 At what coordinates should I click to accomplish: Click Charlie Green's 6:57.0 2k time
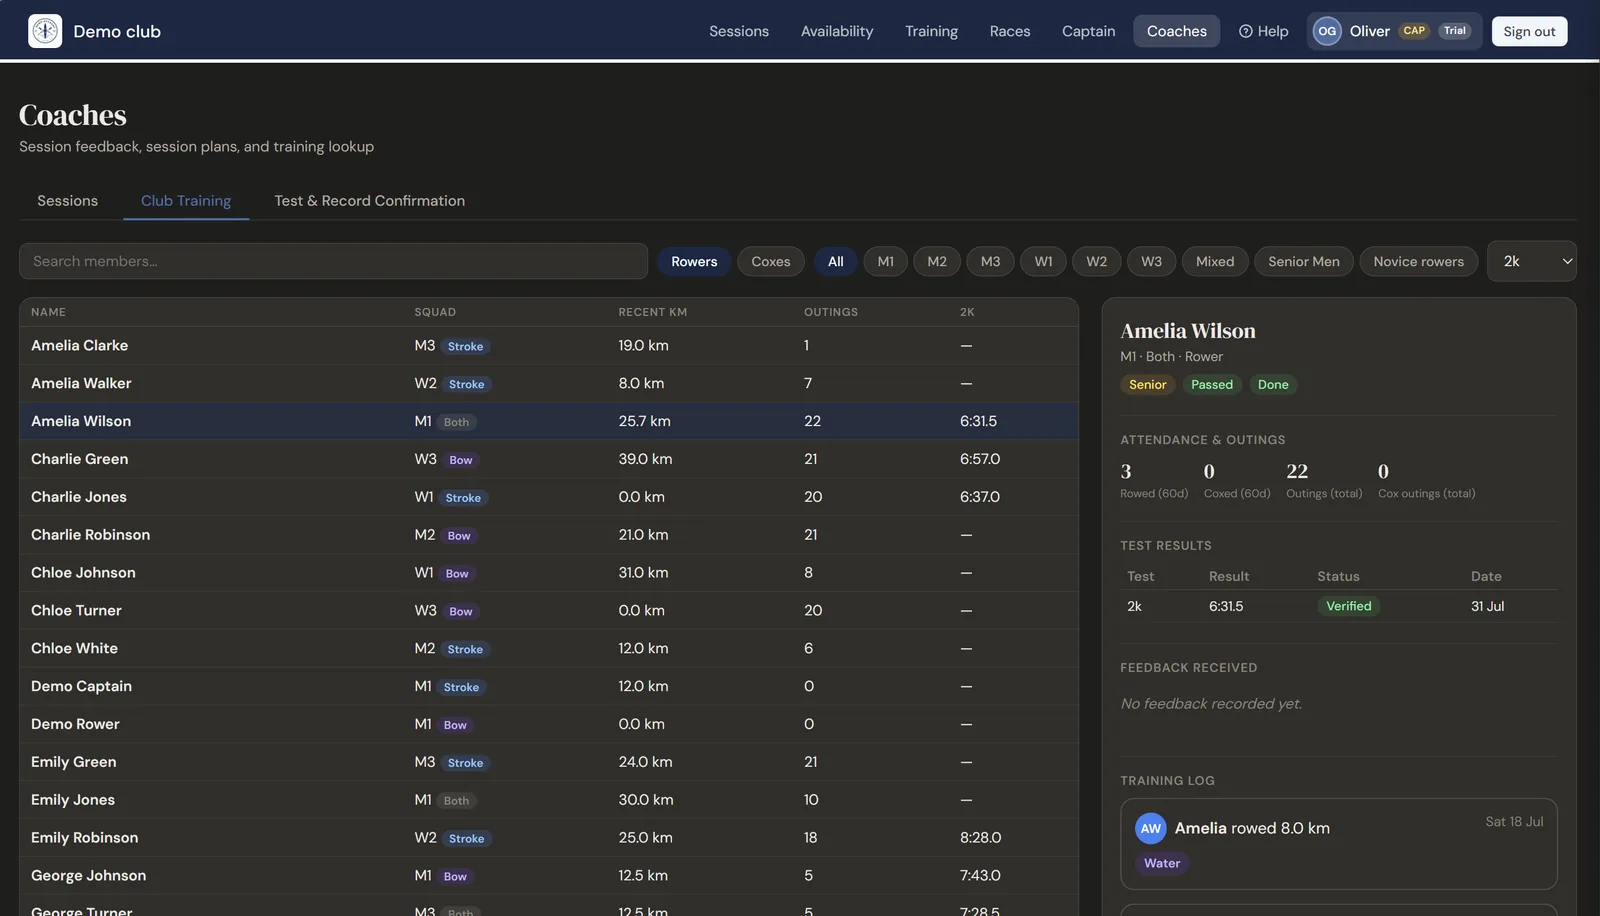980,459
